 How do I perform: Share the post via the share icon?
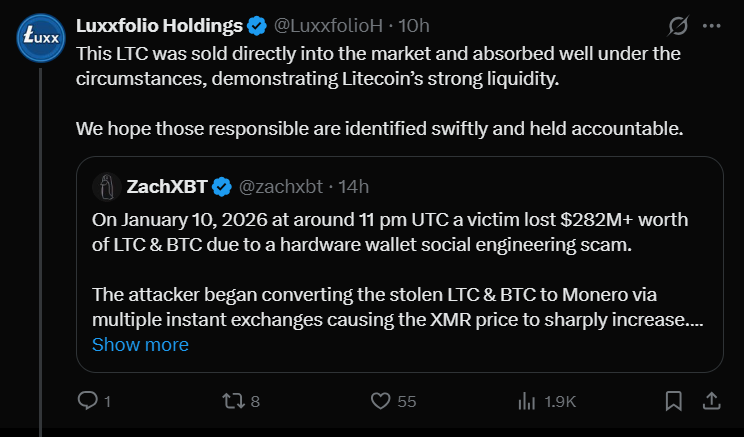(x=711, y=401)
